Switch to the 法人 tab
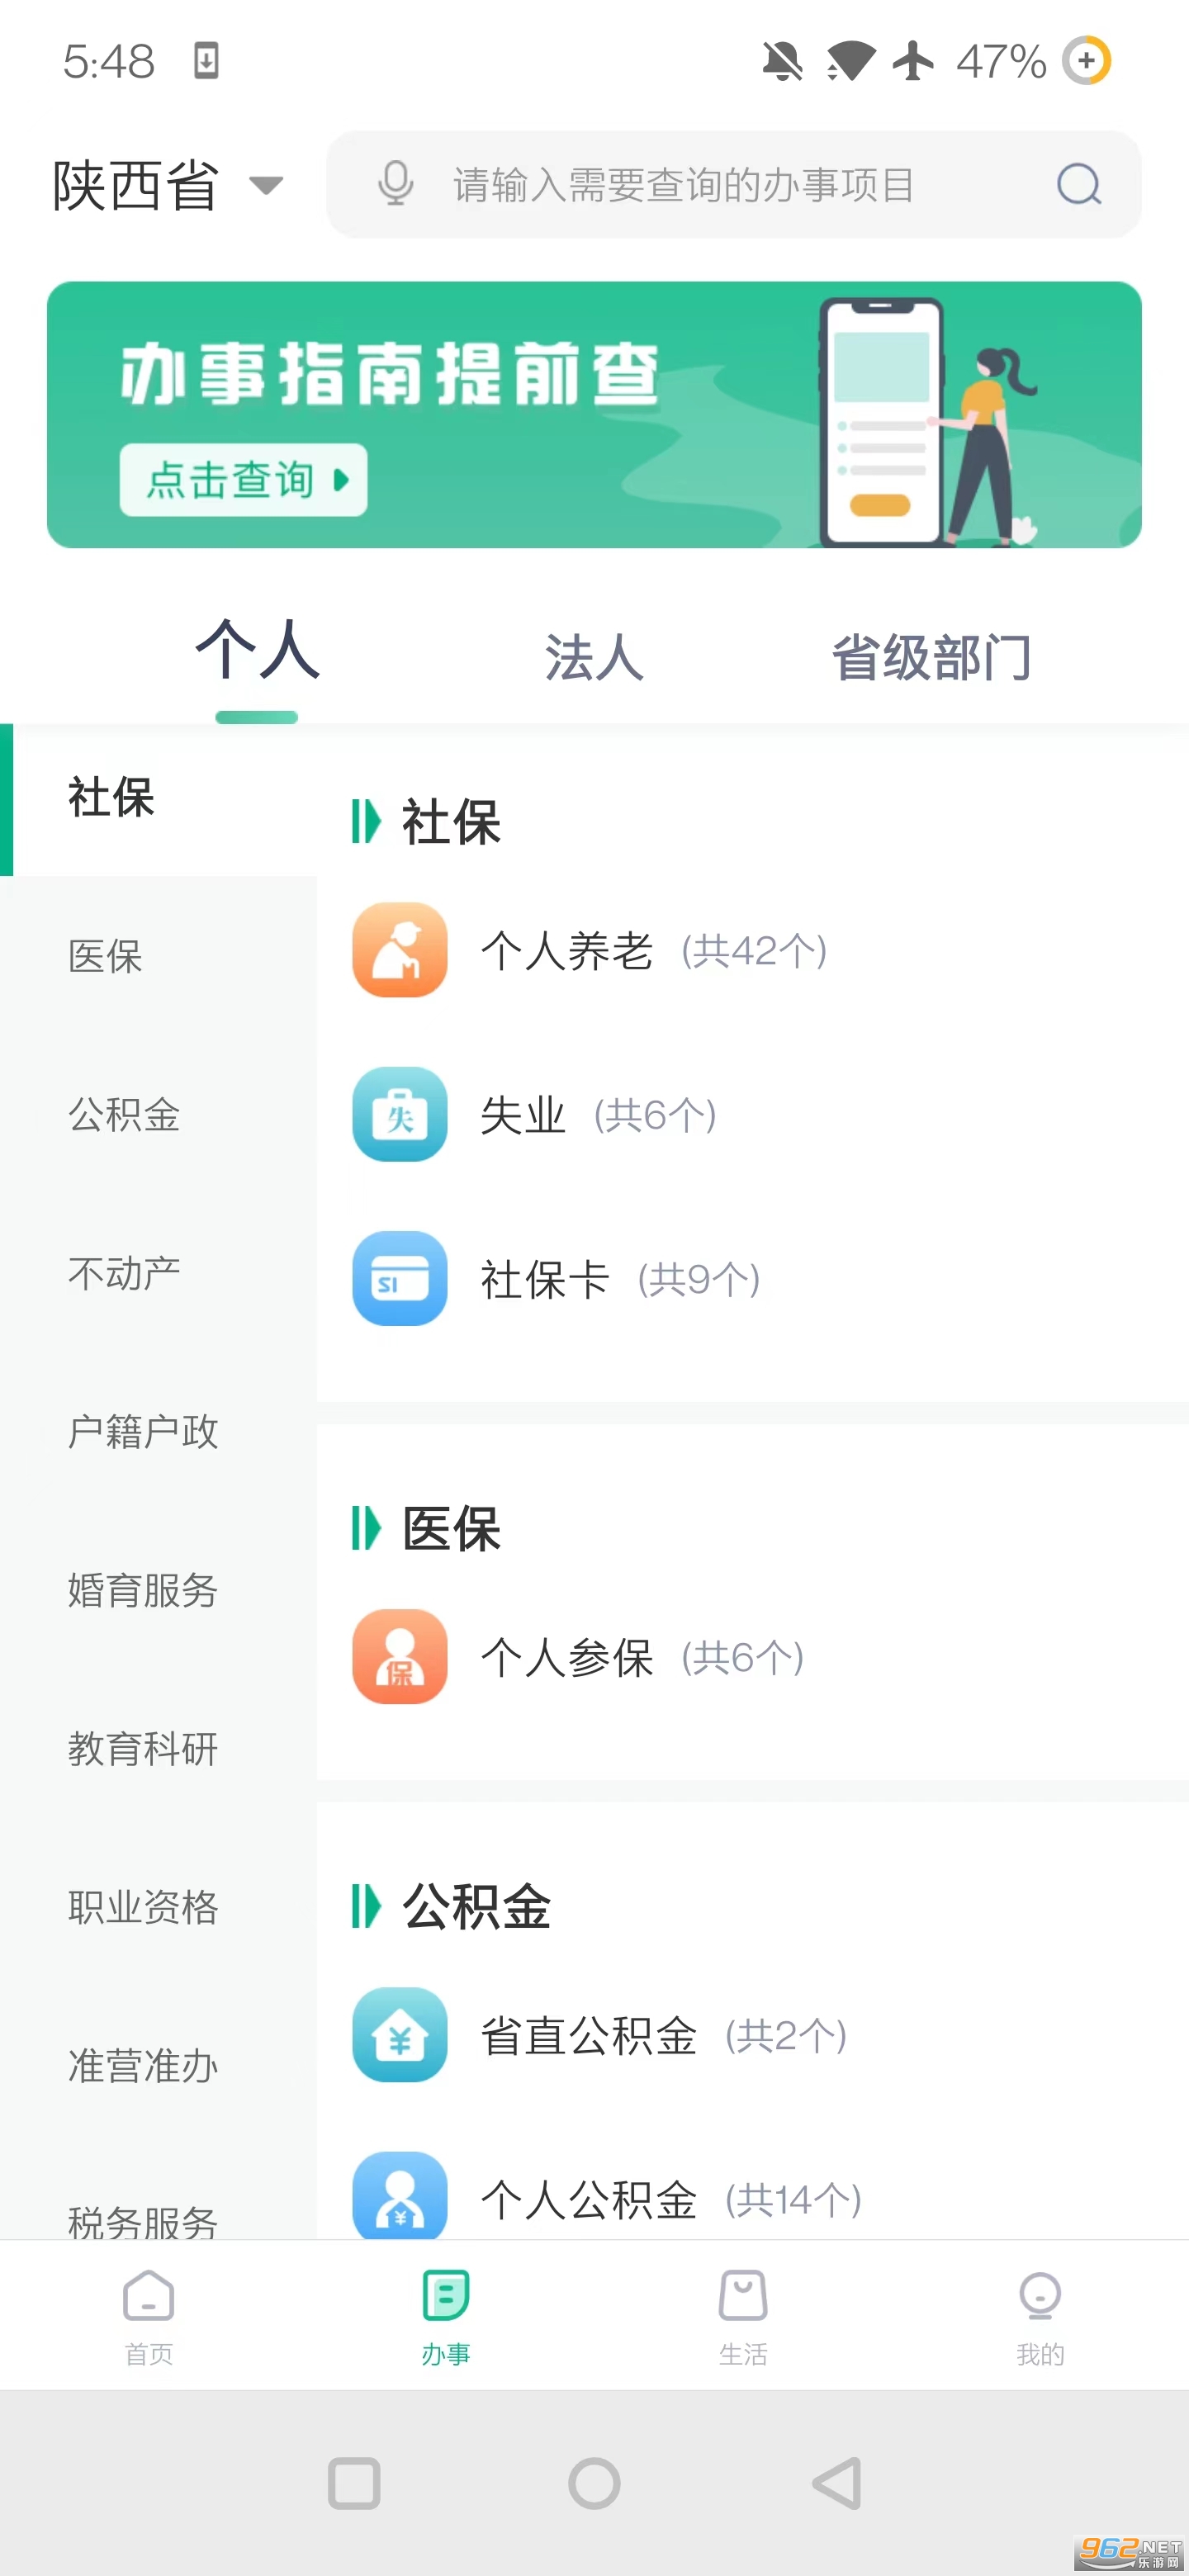The height and width of the screenshot is (2576, 1189). [x=593, y=658]
